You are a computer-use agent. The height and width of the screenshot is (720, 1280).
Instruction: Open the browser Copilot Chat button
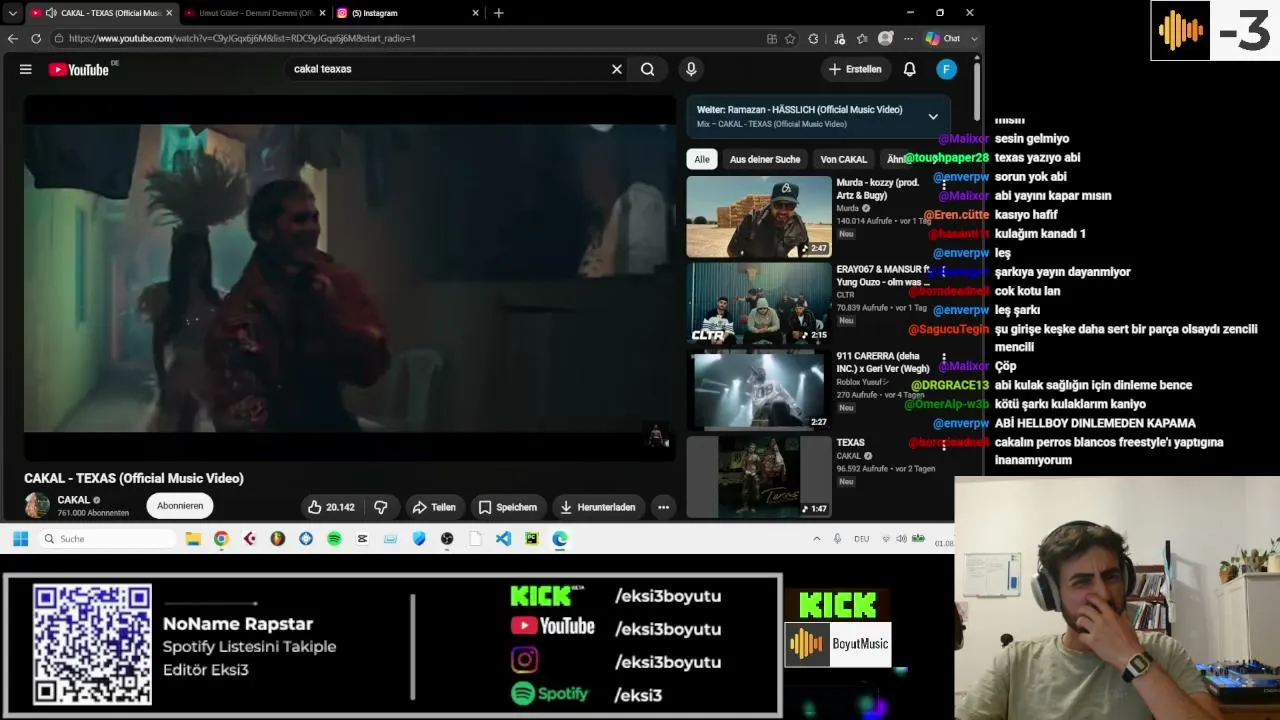pyautogui.click(x=943, y=38)
